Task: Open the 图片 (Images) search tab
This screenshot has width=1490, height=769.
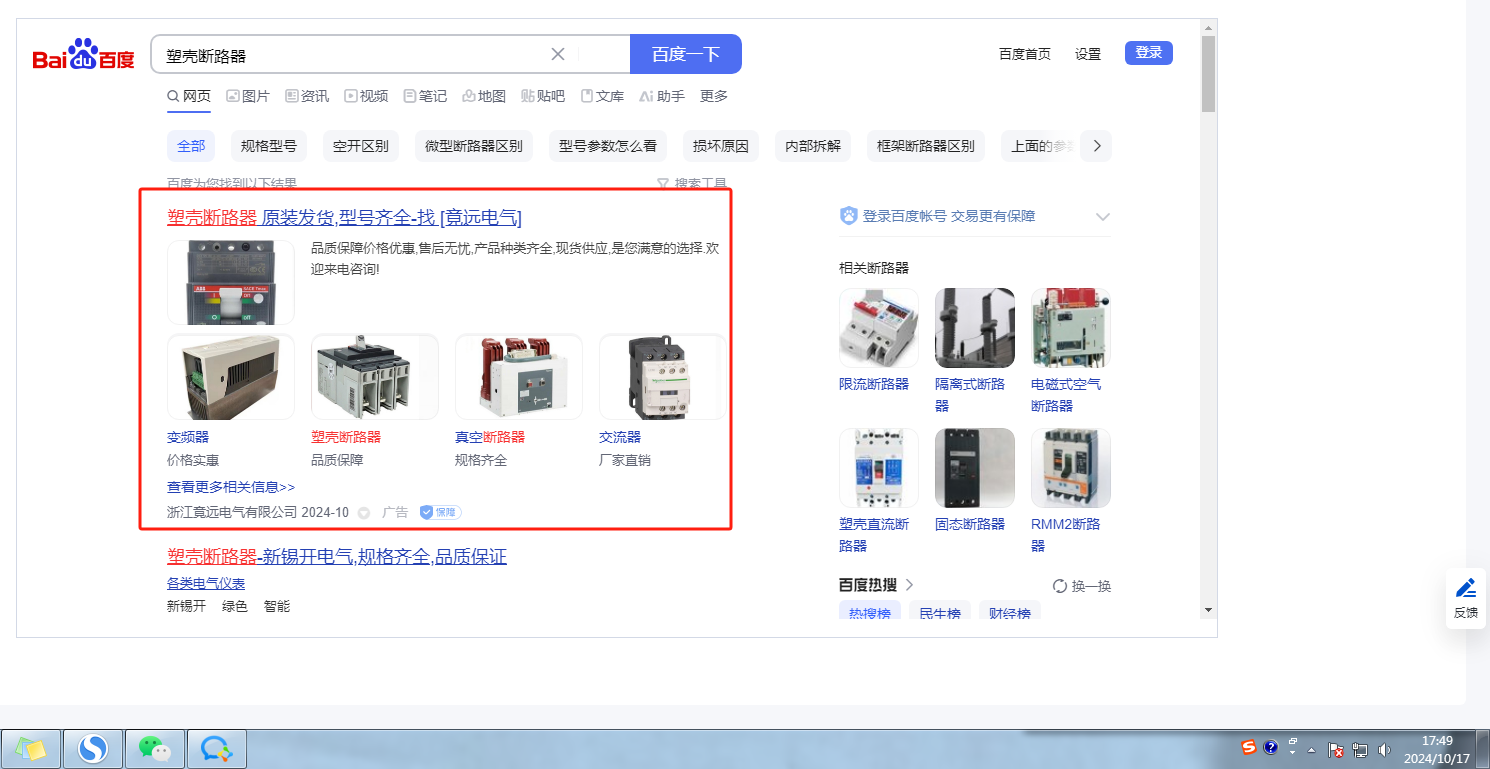Action: coord(248,96)
